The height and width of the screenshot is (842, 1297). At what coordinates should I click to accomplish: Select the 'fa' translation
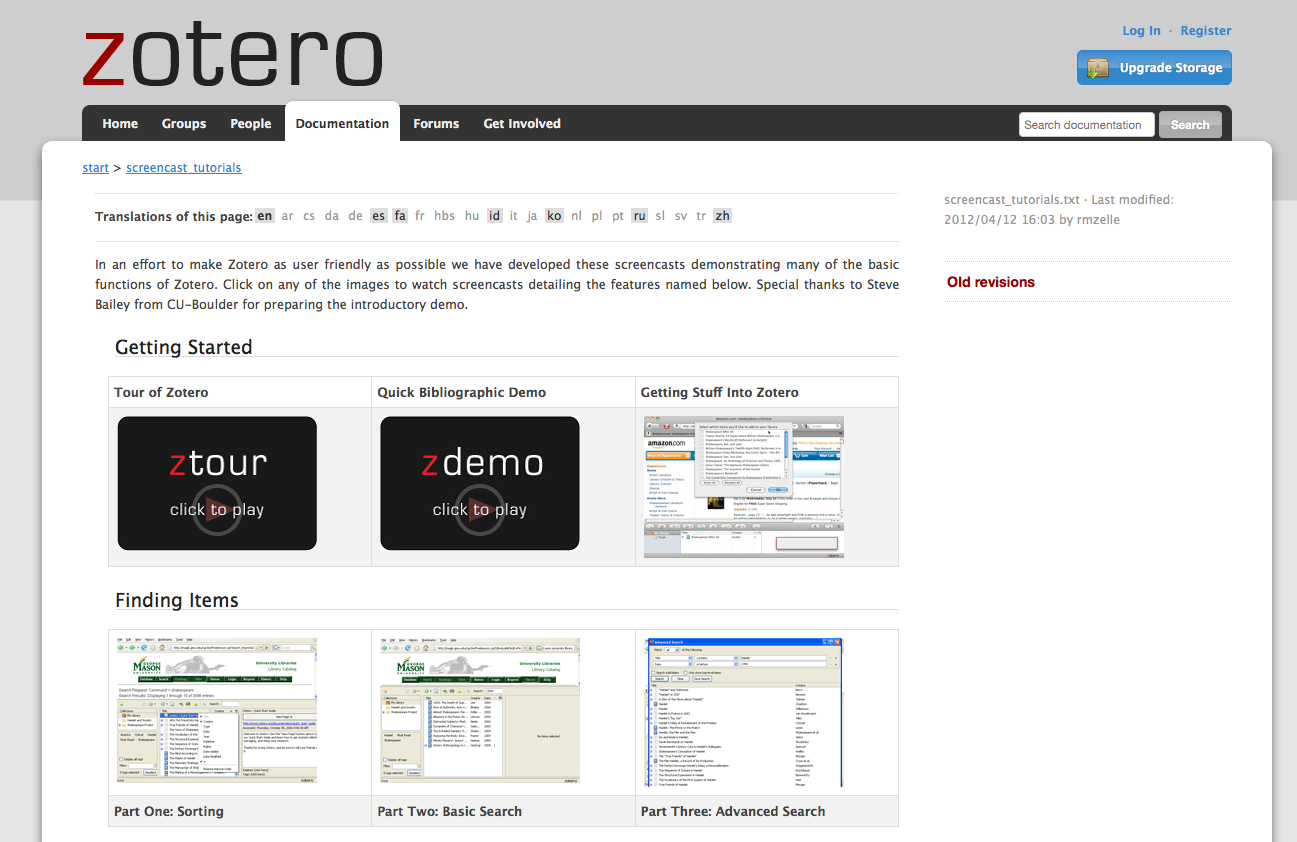pos(400,216)
